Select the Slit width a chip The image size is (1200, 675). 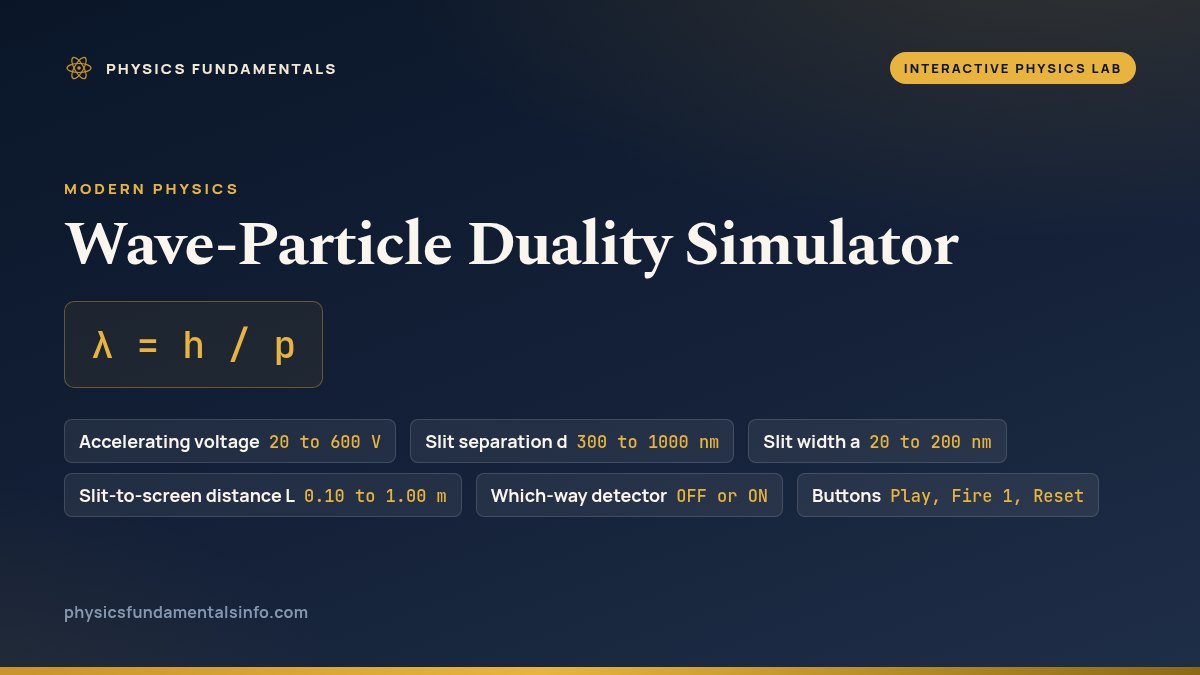tap(877, 441)
